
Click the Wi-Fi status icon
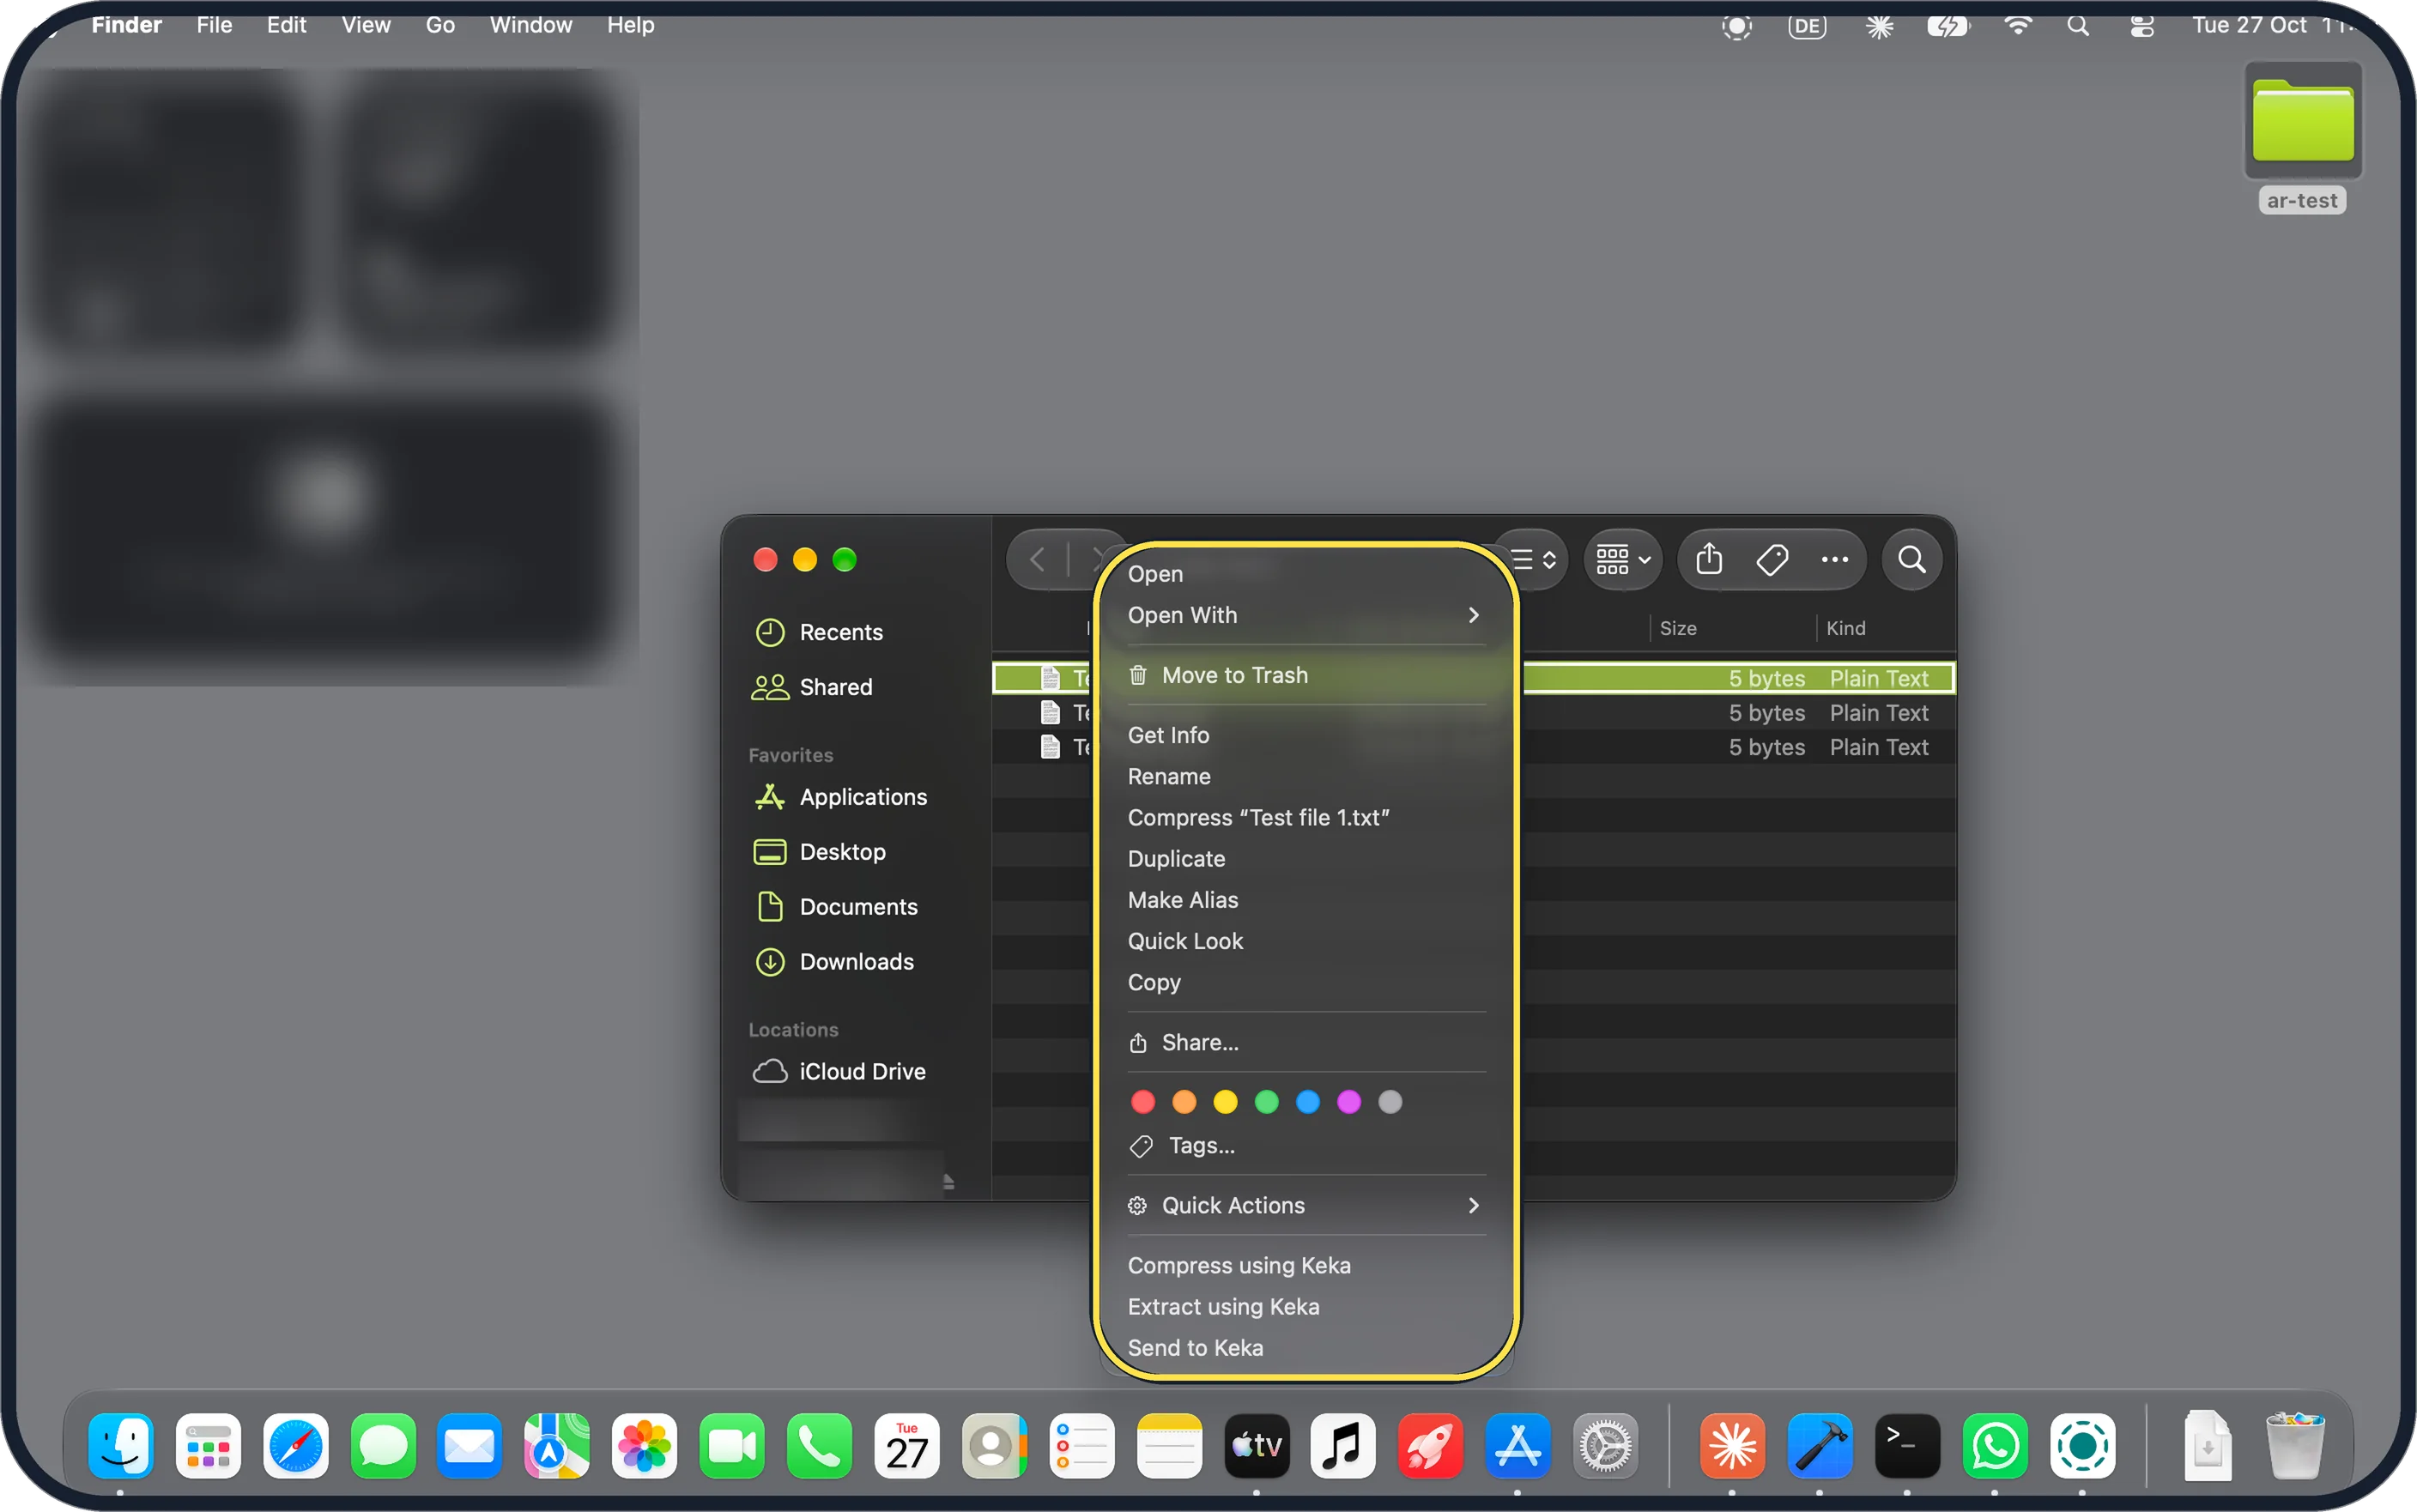coord(2018,26)
